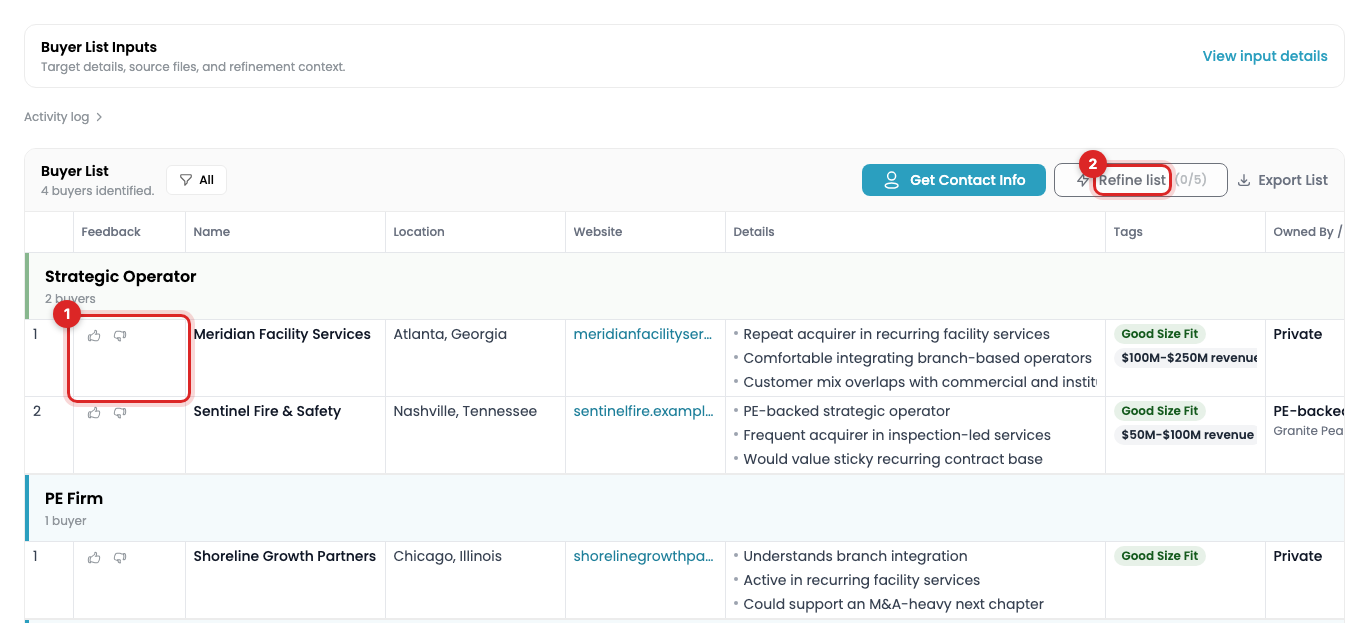Click the Buyer List Inputs heading
This screenshot has height=623, width=1369.
[x=99, y=47]
